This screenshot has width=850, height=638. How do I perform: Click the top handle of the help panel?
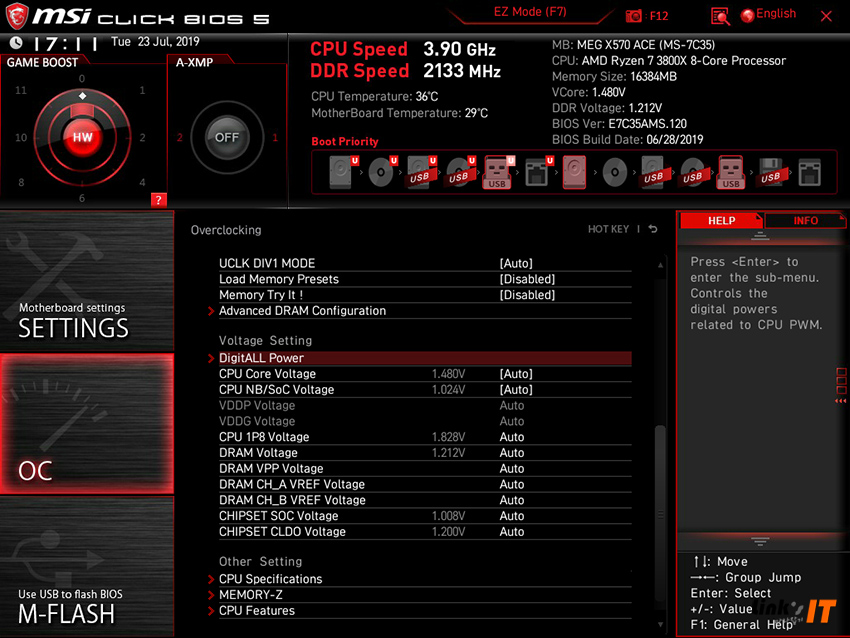pos(760,236)
